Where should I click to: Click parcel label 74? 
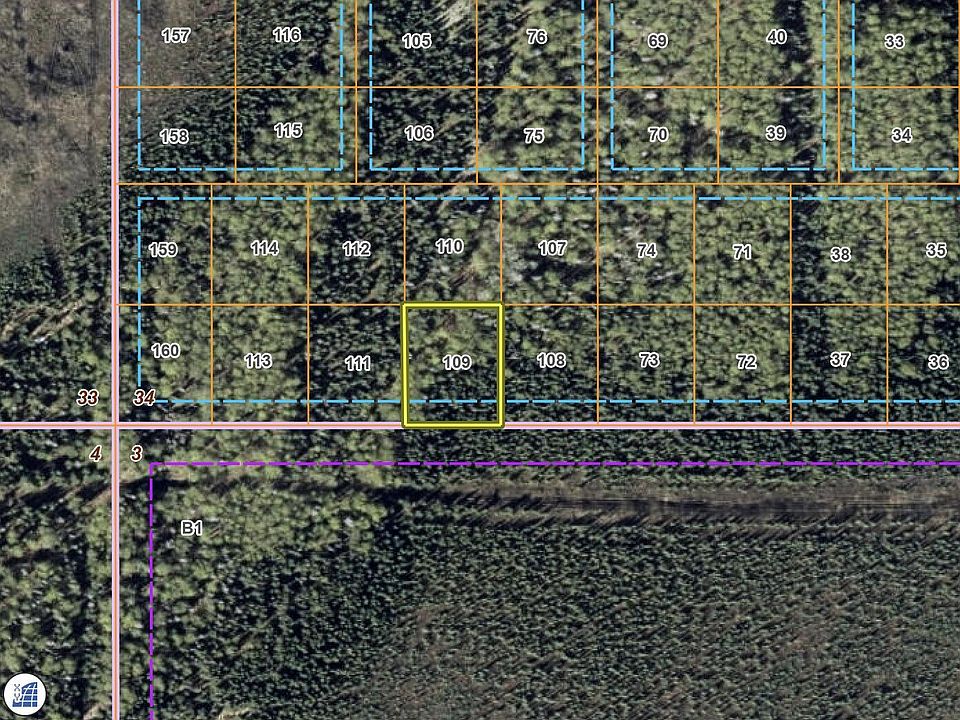(x=647, y=250)
